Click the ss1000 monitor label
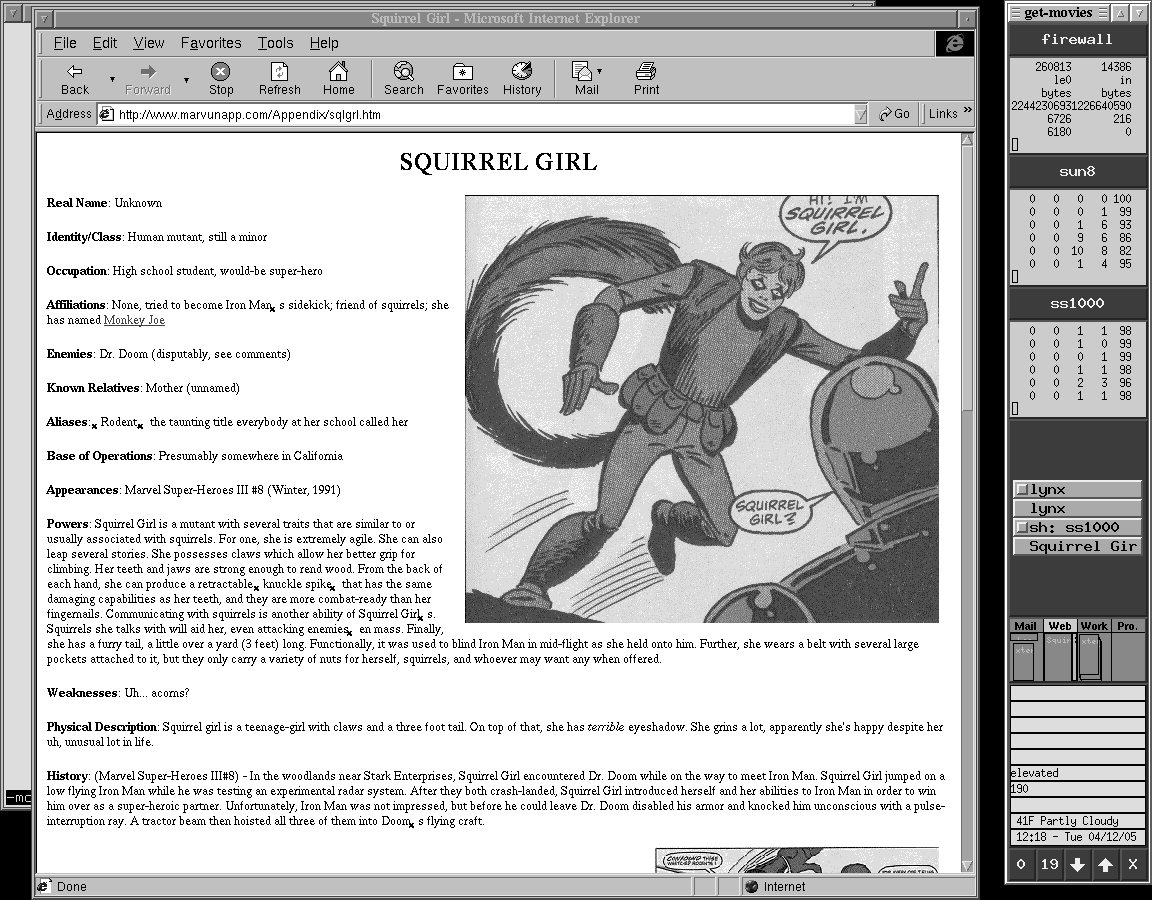This screenshot has height=900, width=1152. (x=1077, y=303)
